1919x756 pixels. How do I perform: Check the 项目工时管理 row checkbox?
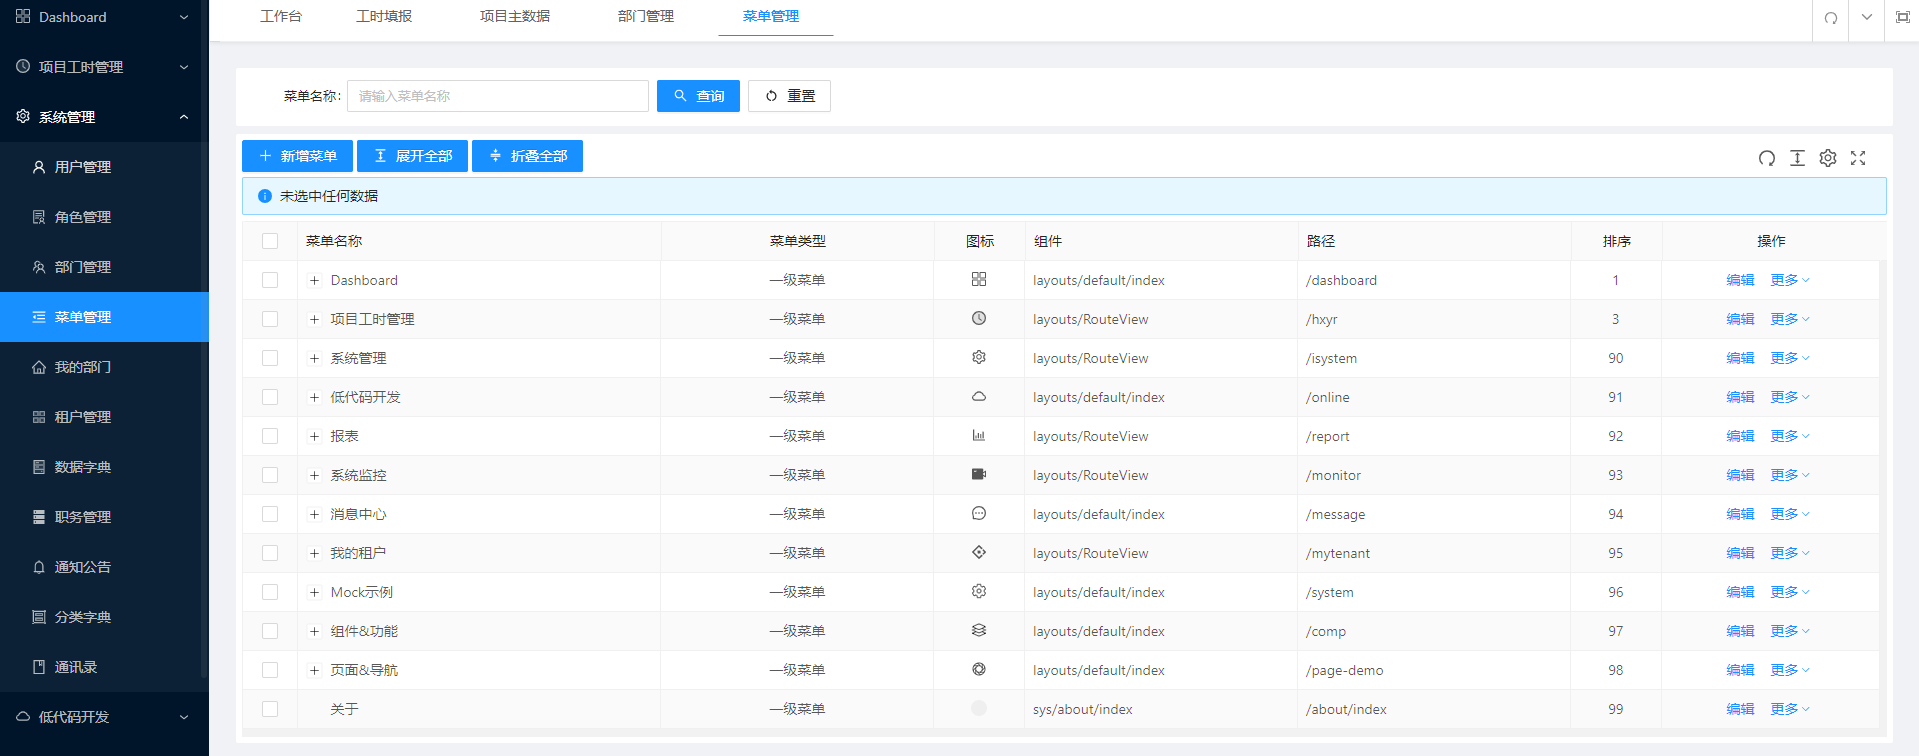coord(270,319)
